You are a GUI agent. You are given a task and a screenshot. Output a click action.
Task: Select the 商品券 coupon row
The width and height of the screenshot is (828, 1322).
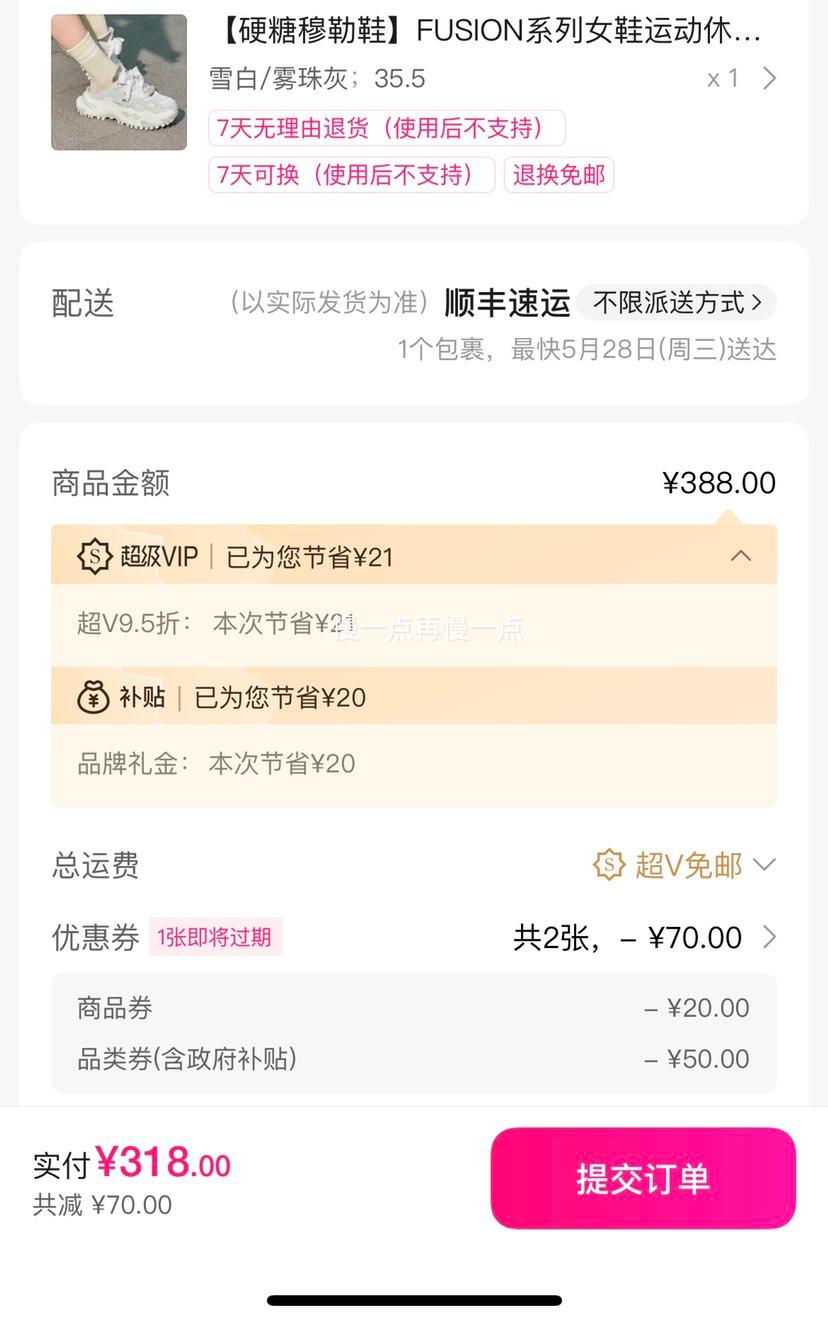(414, 1008)
